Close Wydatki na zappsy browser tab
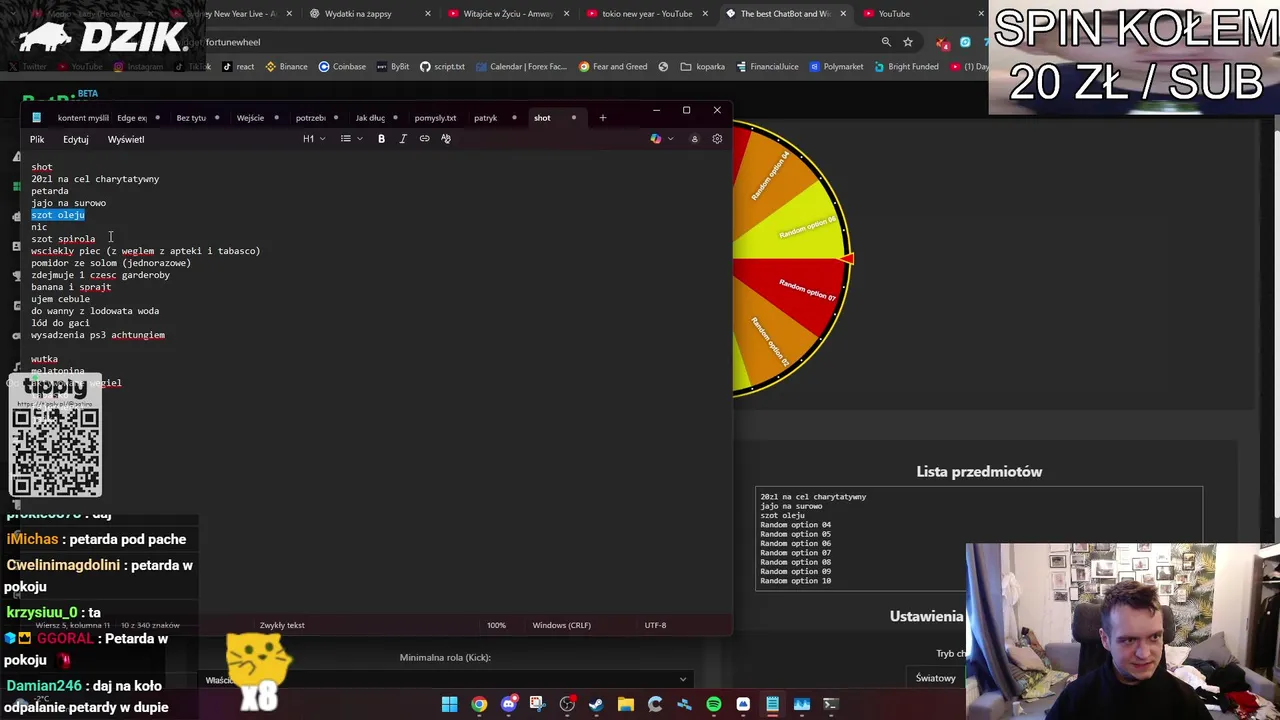 428,14
